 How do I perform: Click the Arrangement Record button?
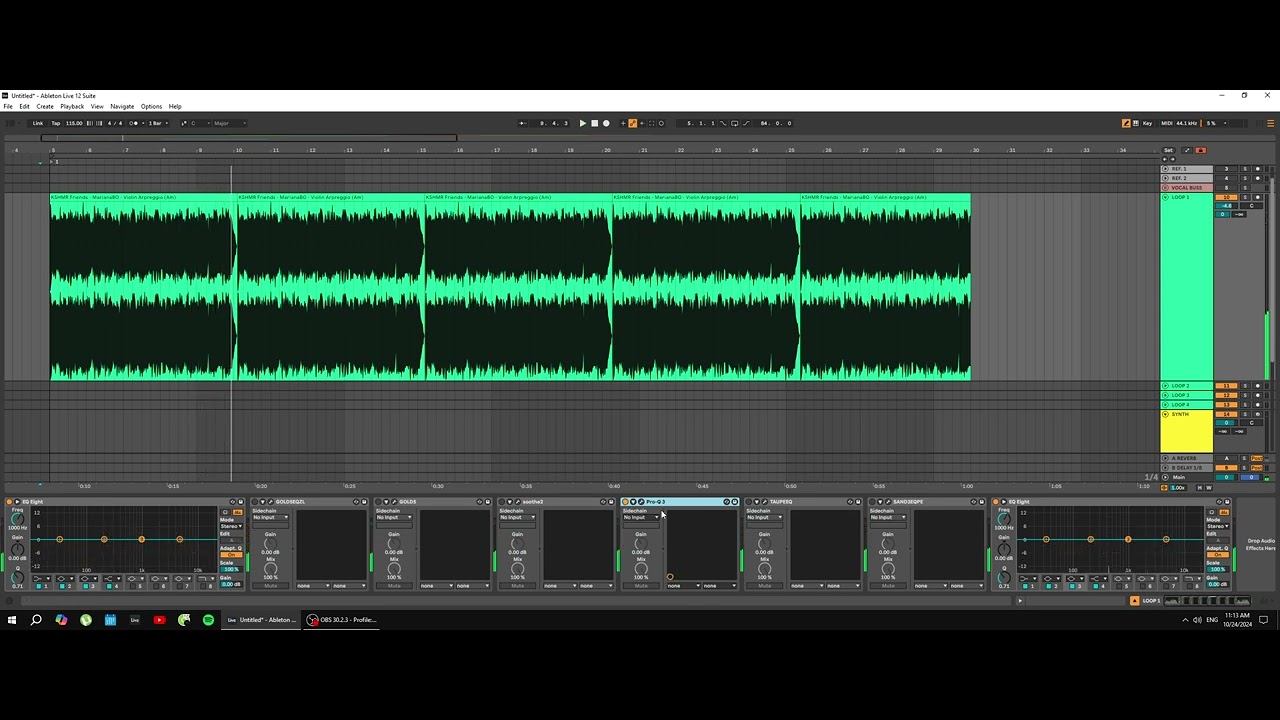(606, 123)
